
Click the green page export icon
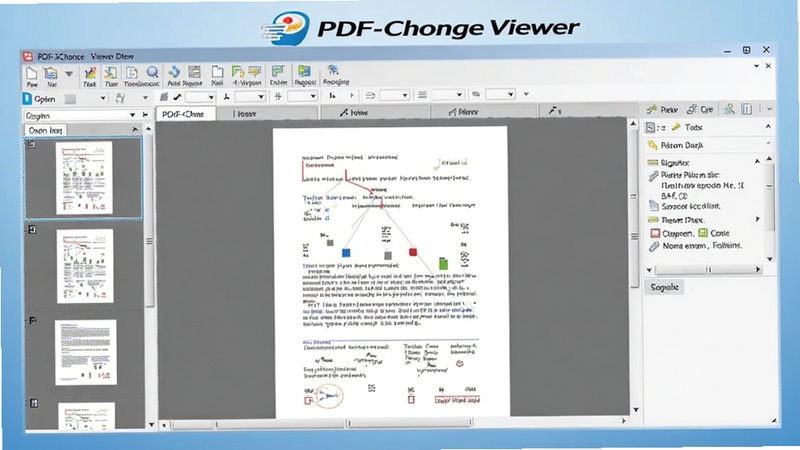click(x=237, y=72)
